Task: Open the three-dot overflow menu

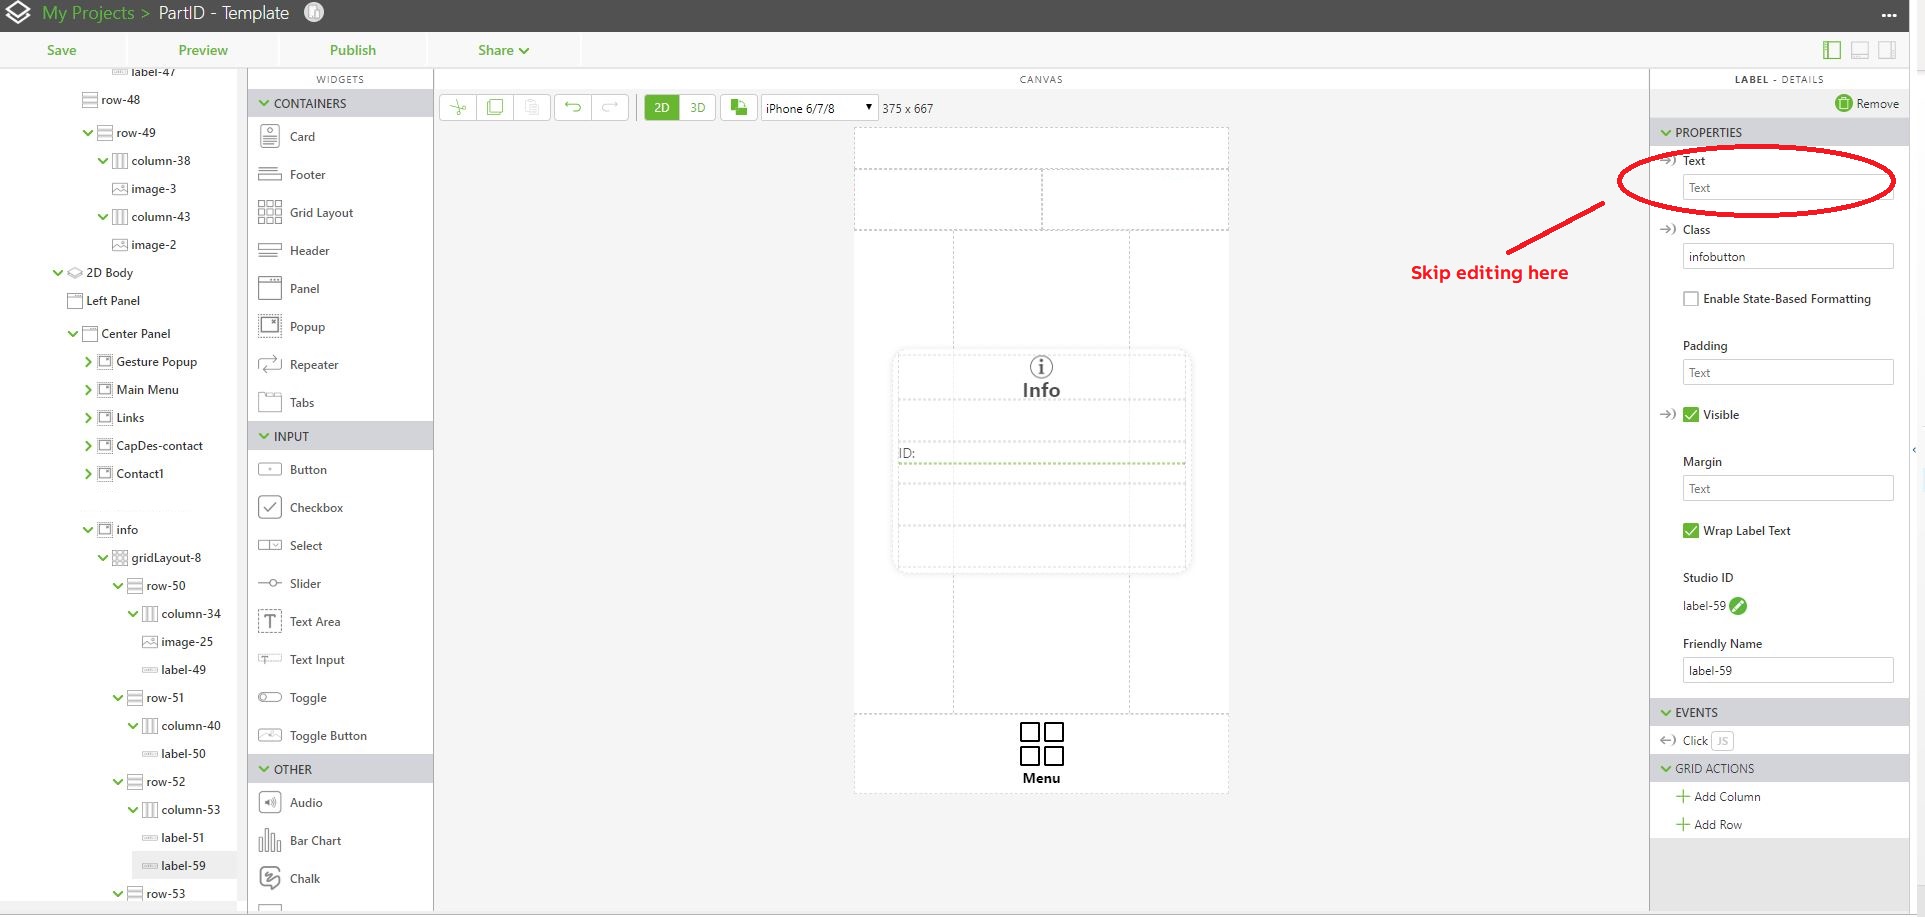Action: click(1889, 15)
